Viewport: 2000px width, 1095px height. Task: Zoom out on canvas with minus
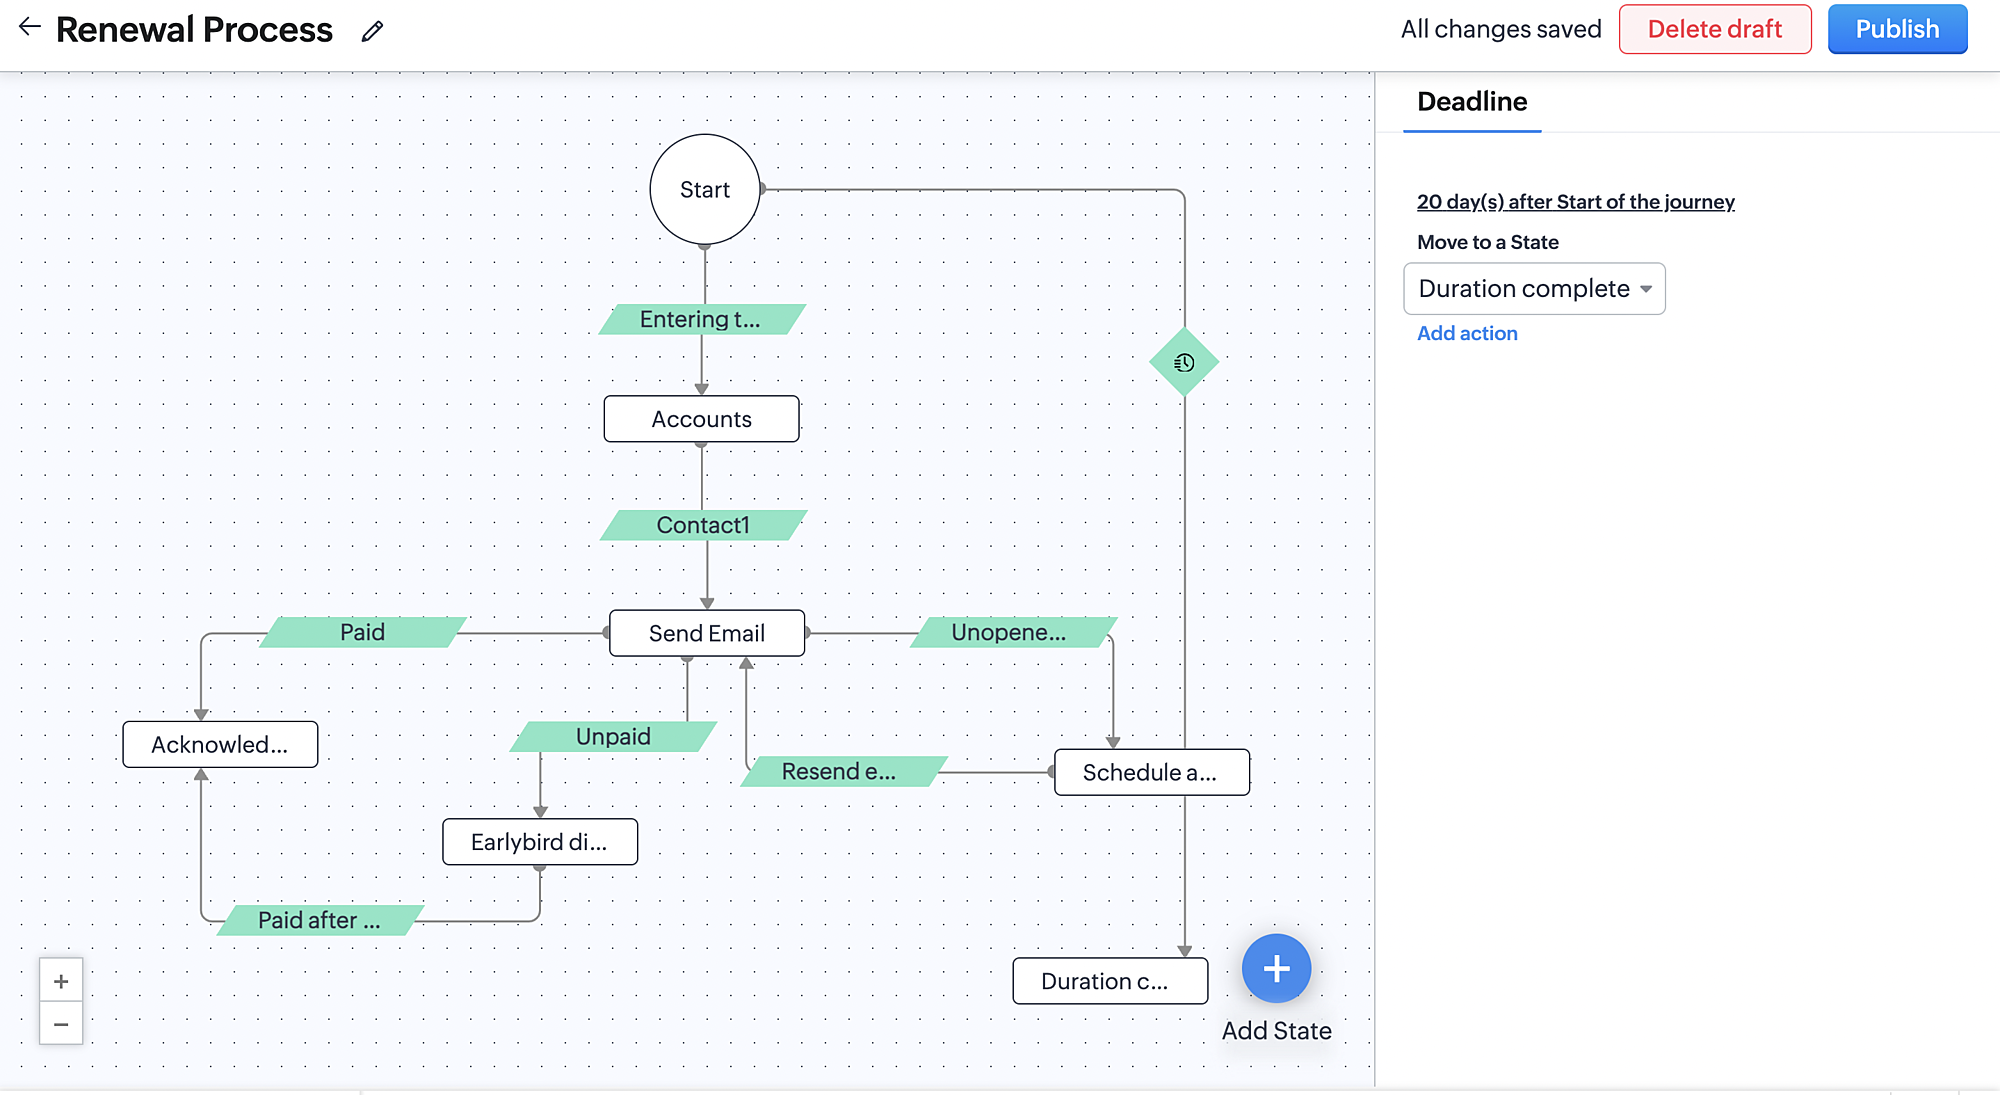[x=61, y=1024]
